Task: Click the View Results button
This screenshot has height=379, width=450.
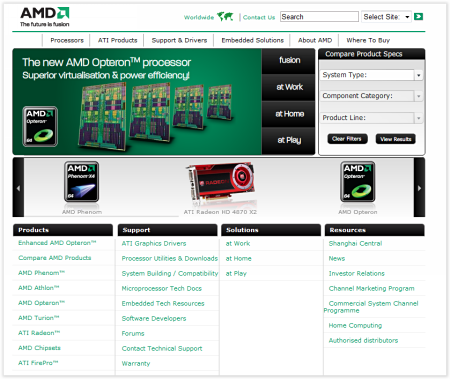Action: 396,139
